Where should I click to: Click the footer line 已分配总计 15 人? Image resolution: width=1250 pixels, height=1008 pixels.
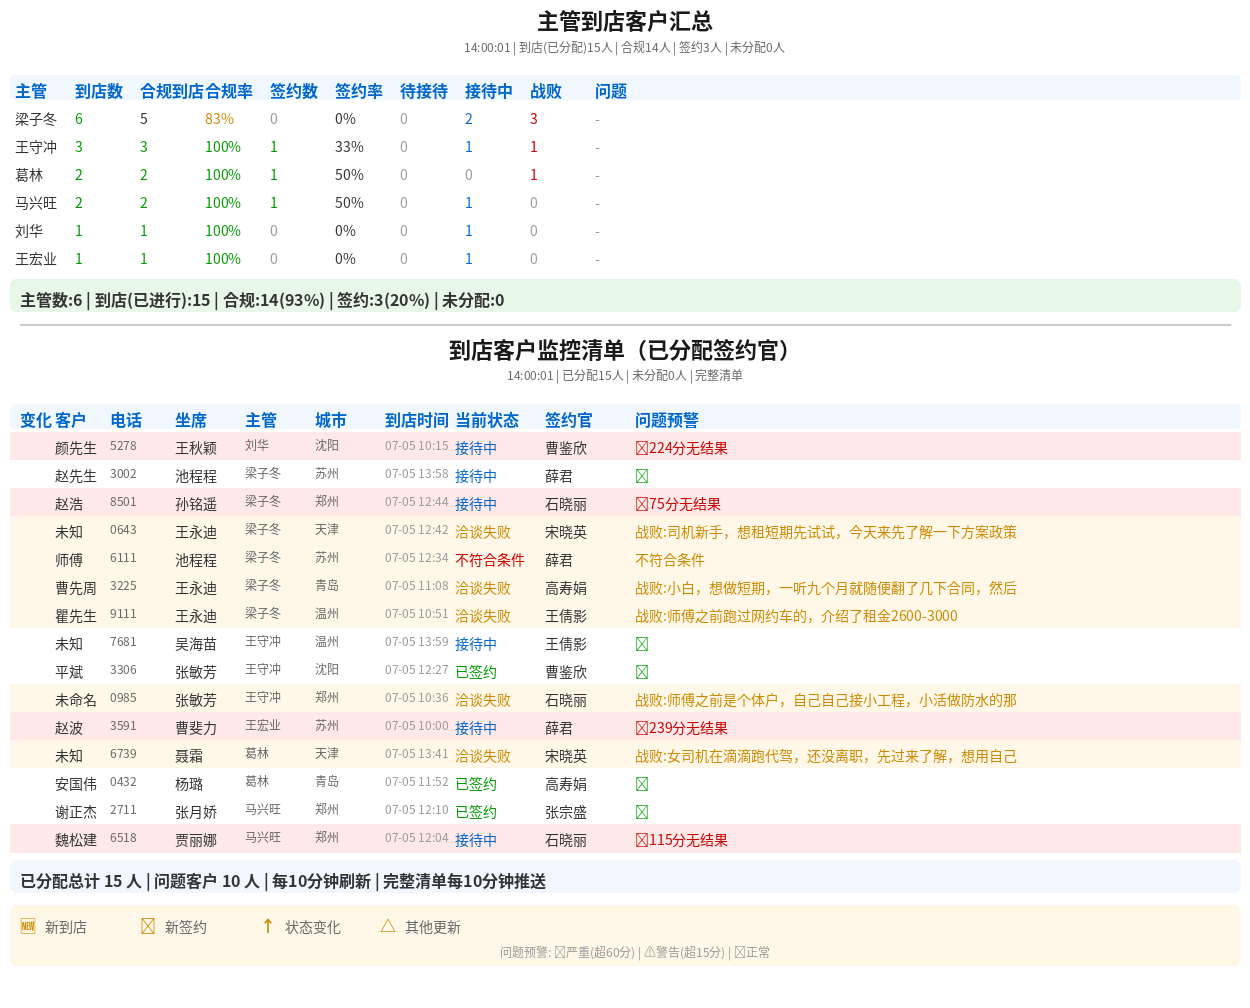(283, 881)
